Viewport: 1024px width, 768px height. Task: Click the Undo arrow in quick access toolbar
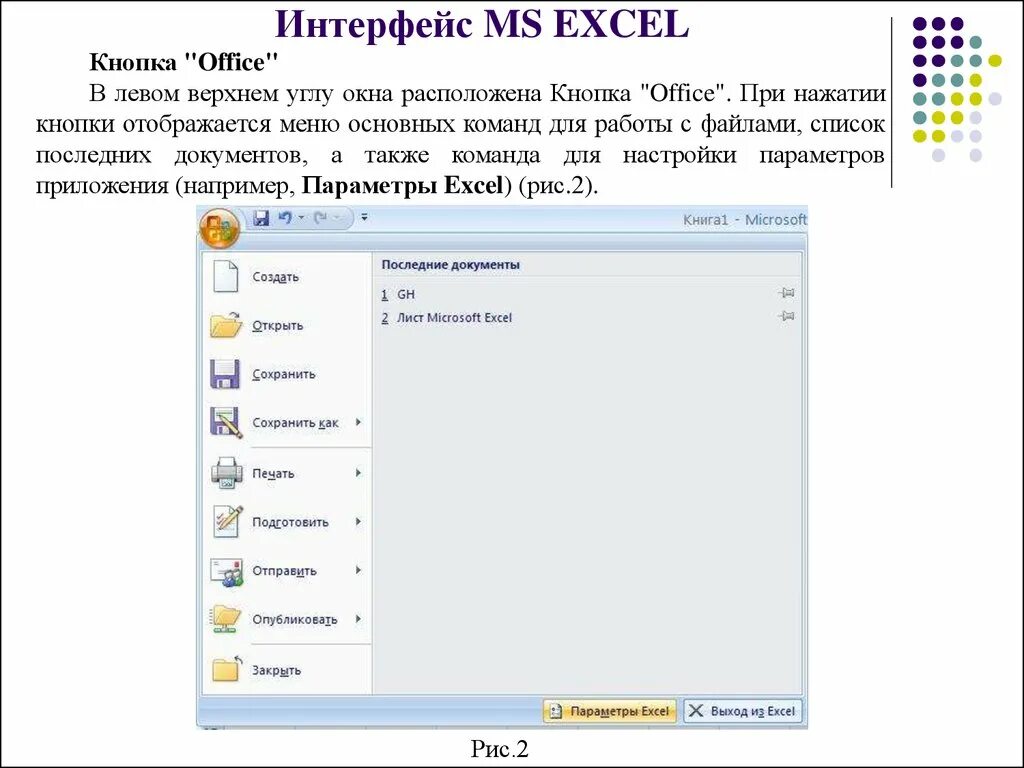point(285,217)
